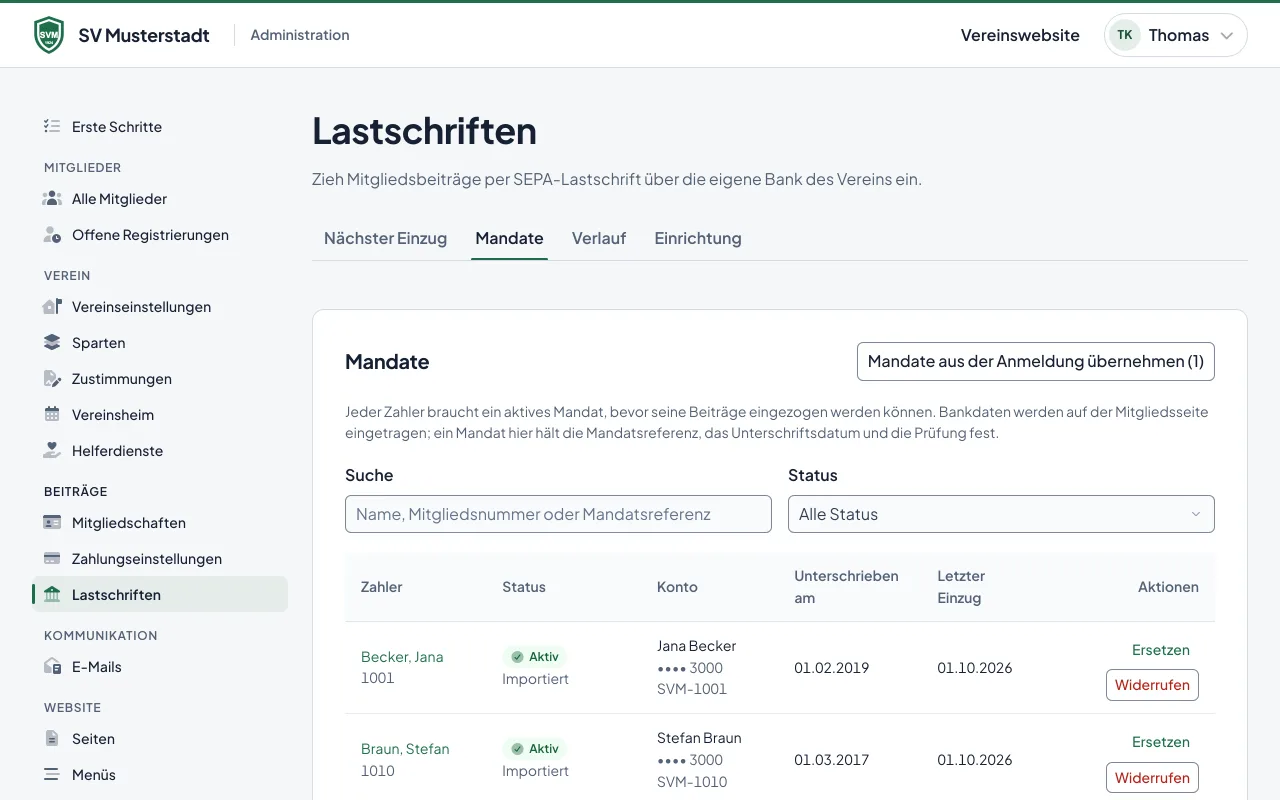
Task: Click Widerrufen for Becker, Jana
Action: (x=1152, y=685)
